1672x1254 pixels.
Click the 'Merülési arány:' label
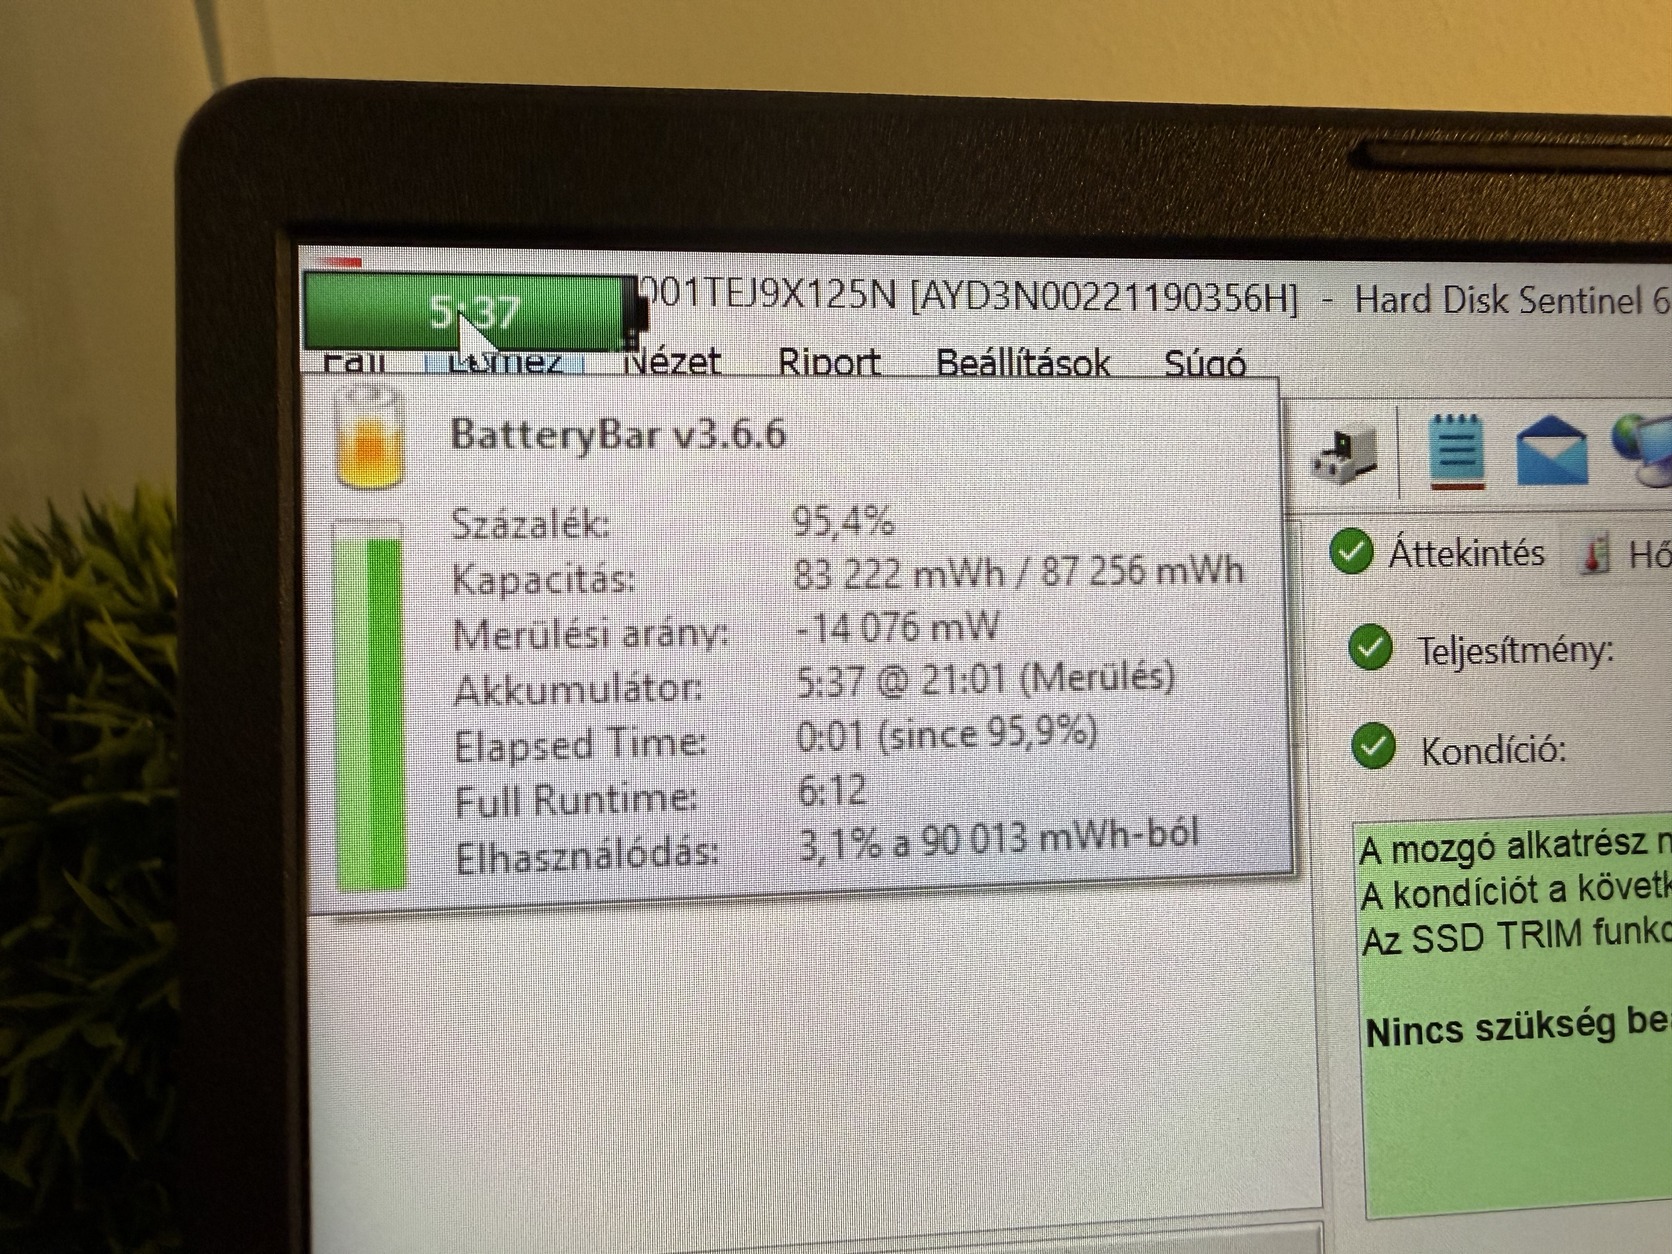click(x=590, y=634)
